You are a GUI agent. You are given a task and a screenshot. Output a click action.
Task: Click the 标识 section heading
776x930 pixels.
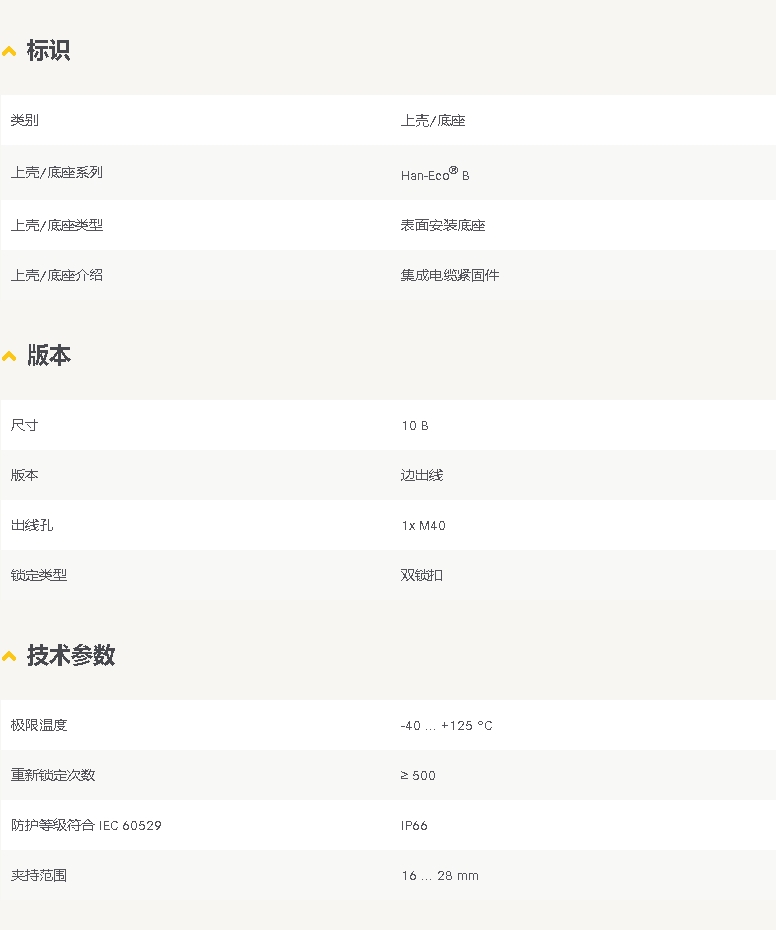pyautogui.click(x=48, y=50)
